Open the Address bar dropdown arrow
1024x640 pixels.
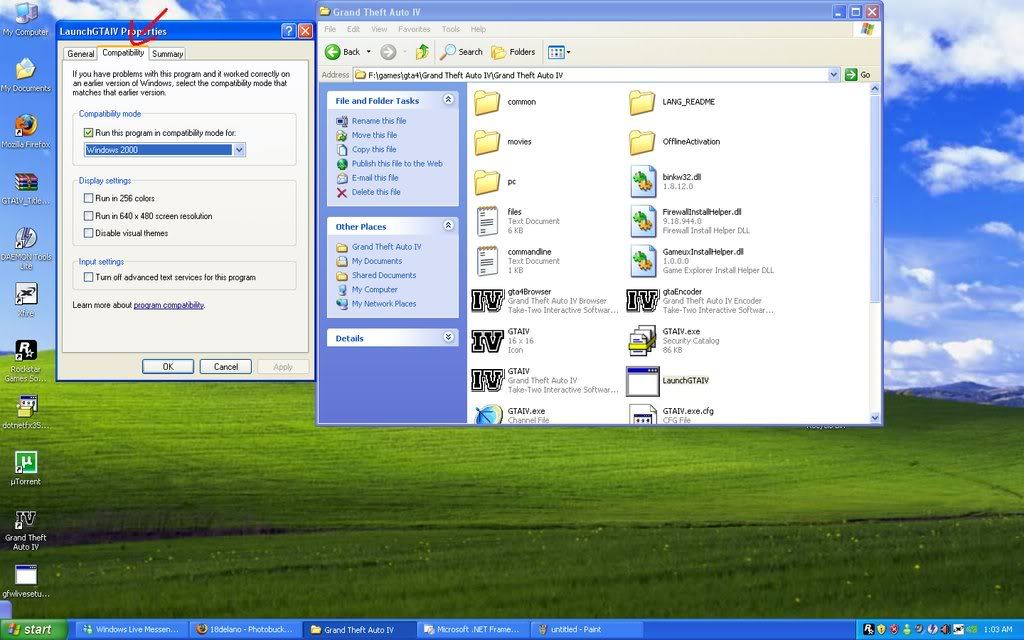(x=833, y=74)
